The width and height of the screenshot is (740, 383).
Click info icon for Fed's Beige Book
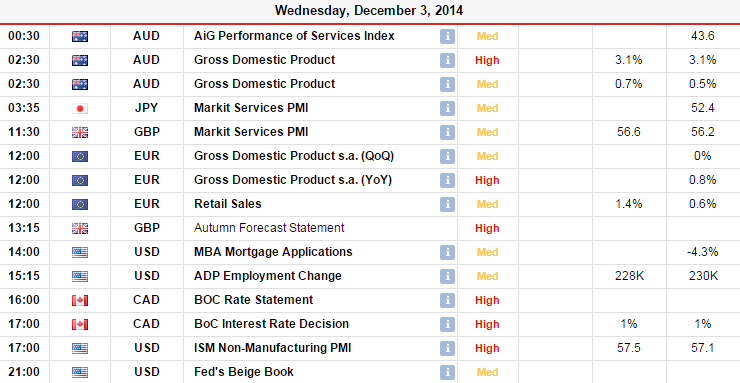[x=447, y=372]
